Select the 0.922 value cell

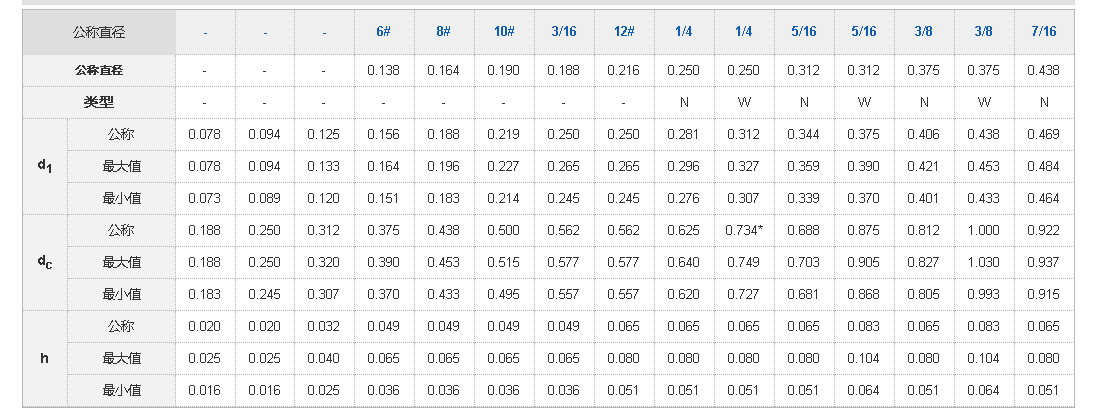[x=1043, y=230]
